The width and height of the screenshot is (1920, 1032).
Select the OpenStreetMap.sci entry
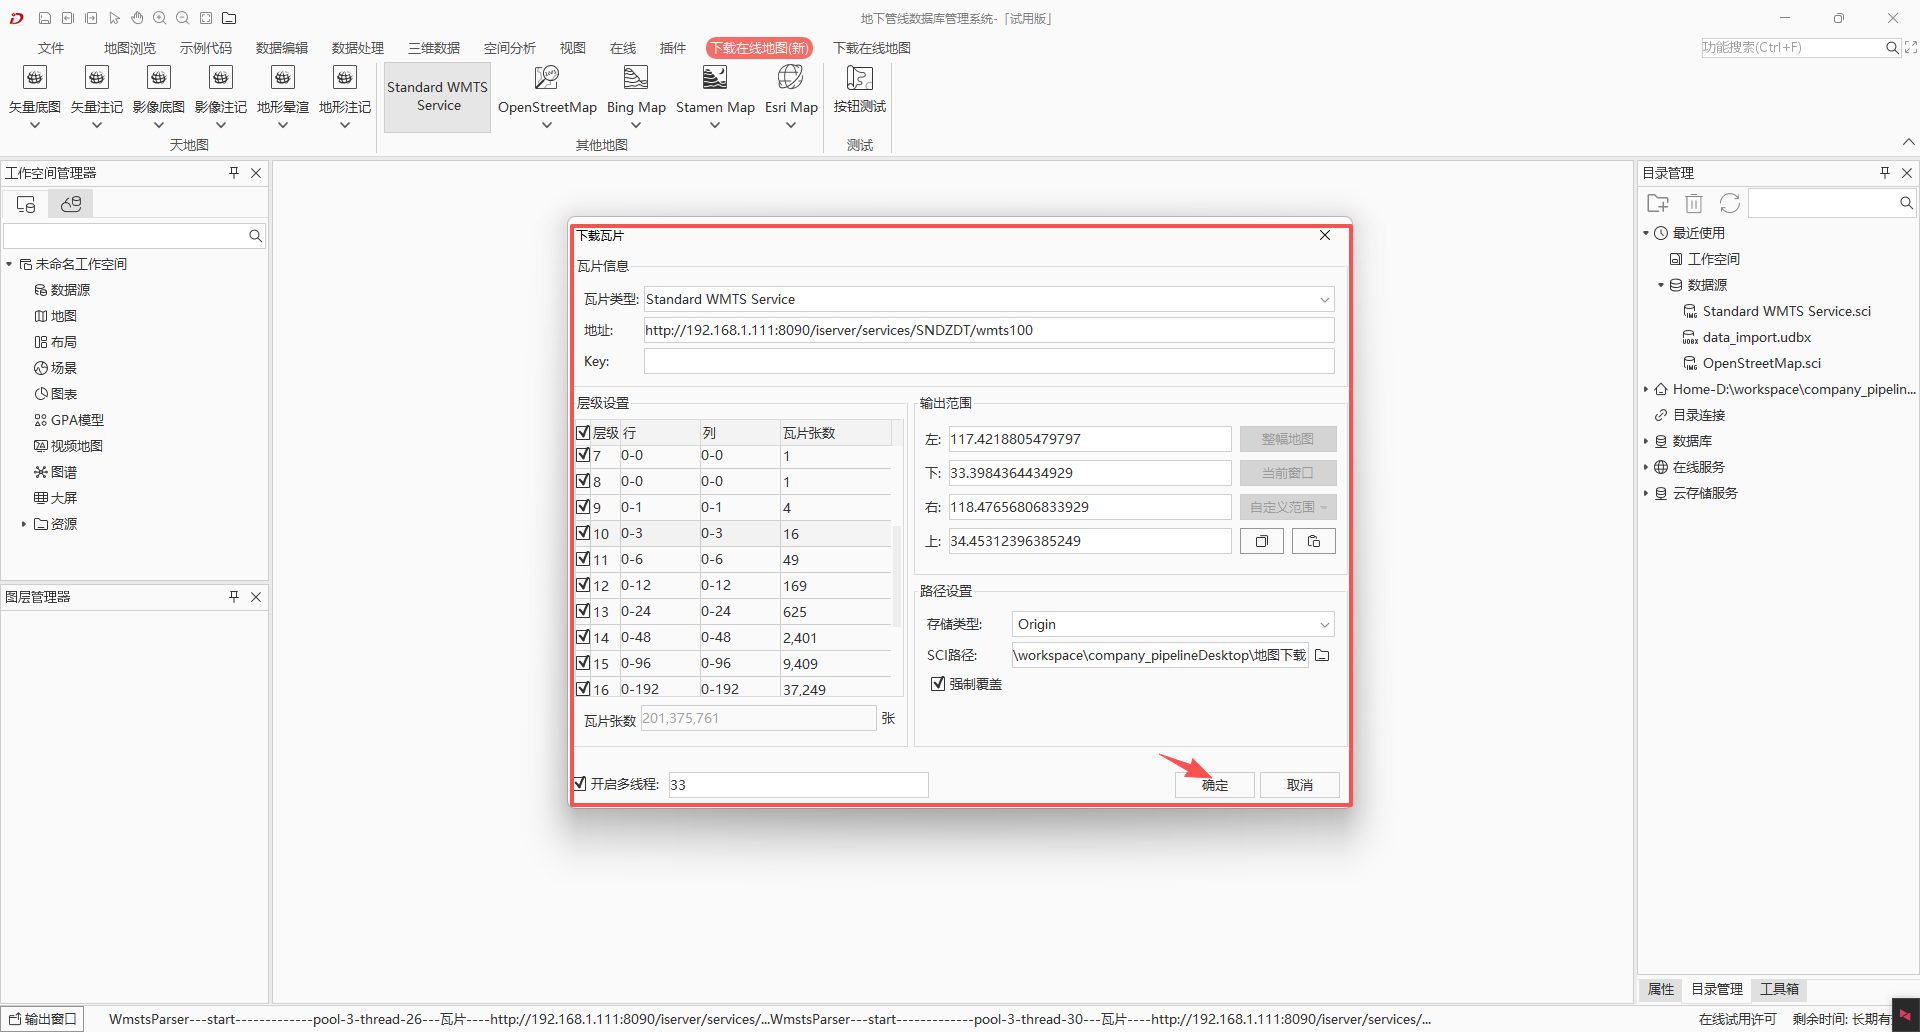pos(1761,363)
